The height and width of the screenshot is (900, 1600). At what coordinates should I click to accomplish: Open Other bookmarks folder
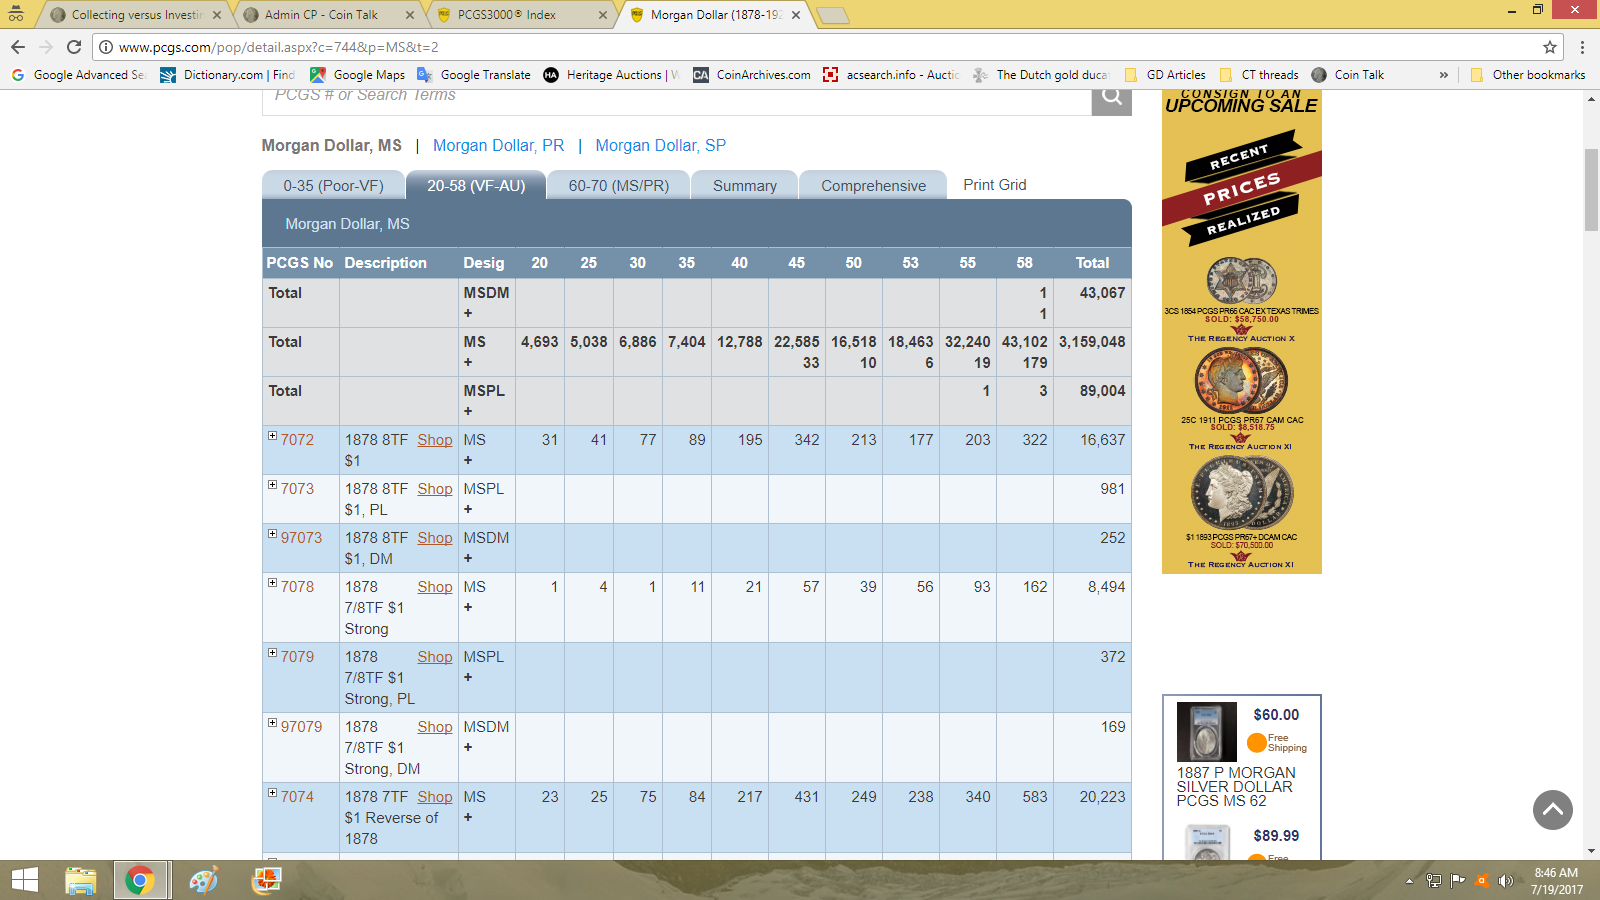coord(1528,75)
